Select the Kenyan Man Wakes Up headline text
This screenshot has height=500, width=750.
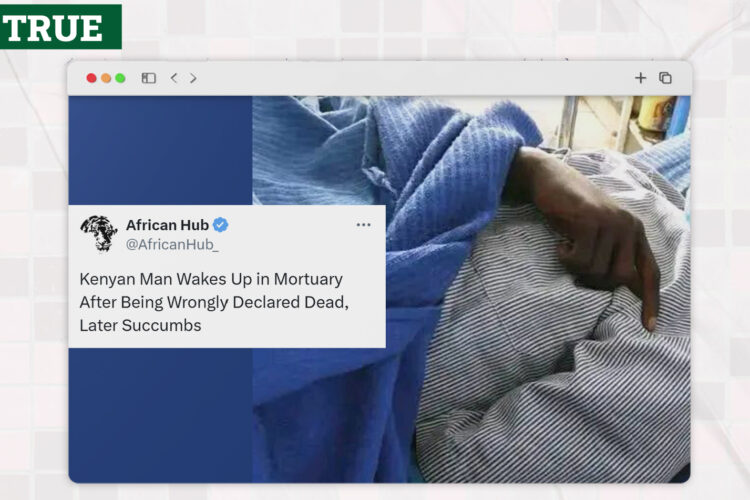[x=214, y=302]
